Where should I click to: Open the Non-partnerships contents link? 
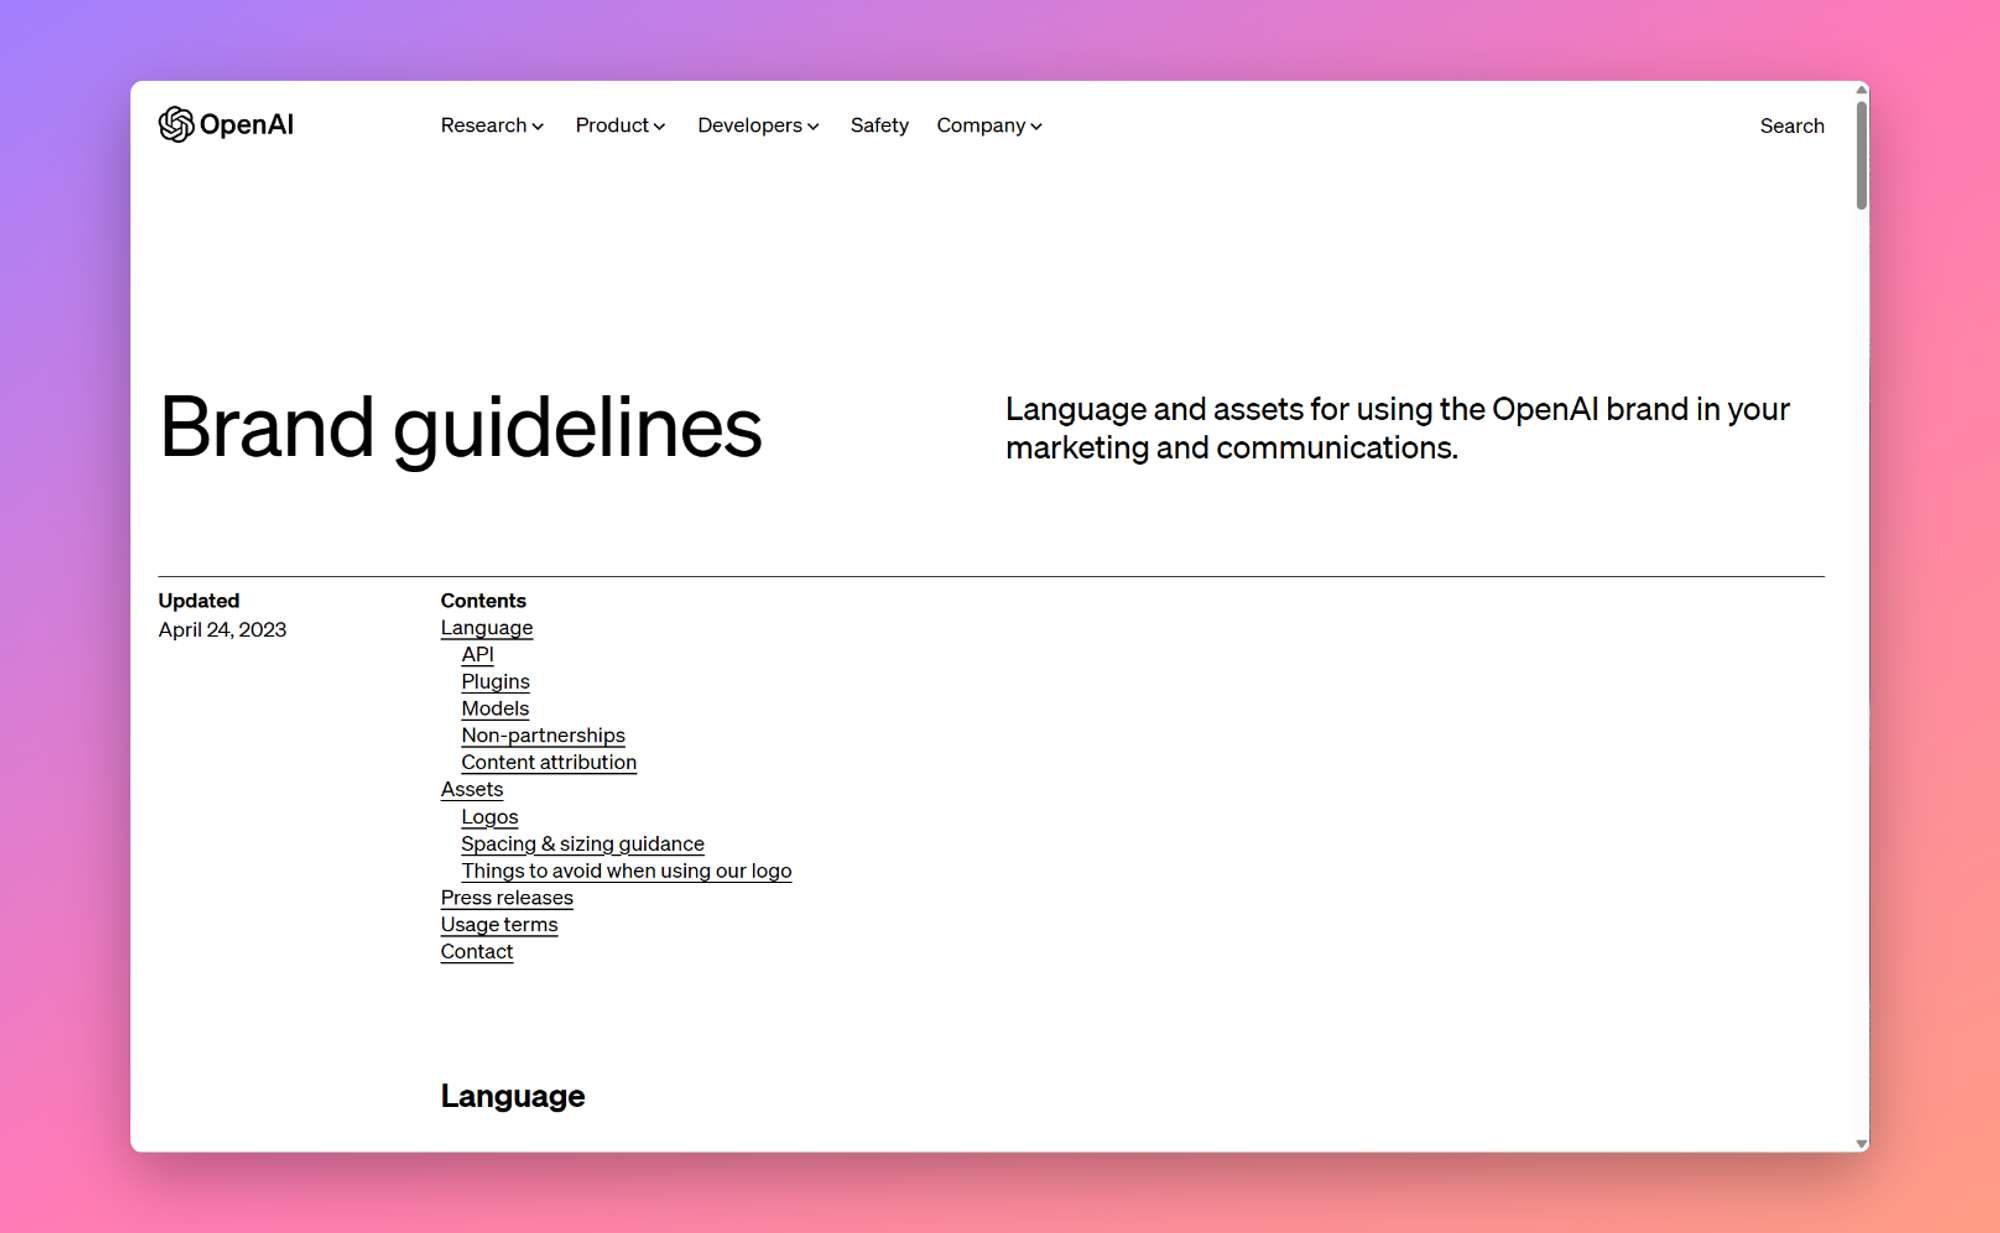click(543, 736)
